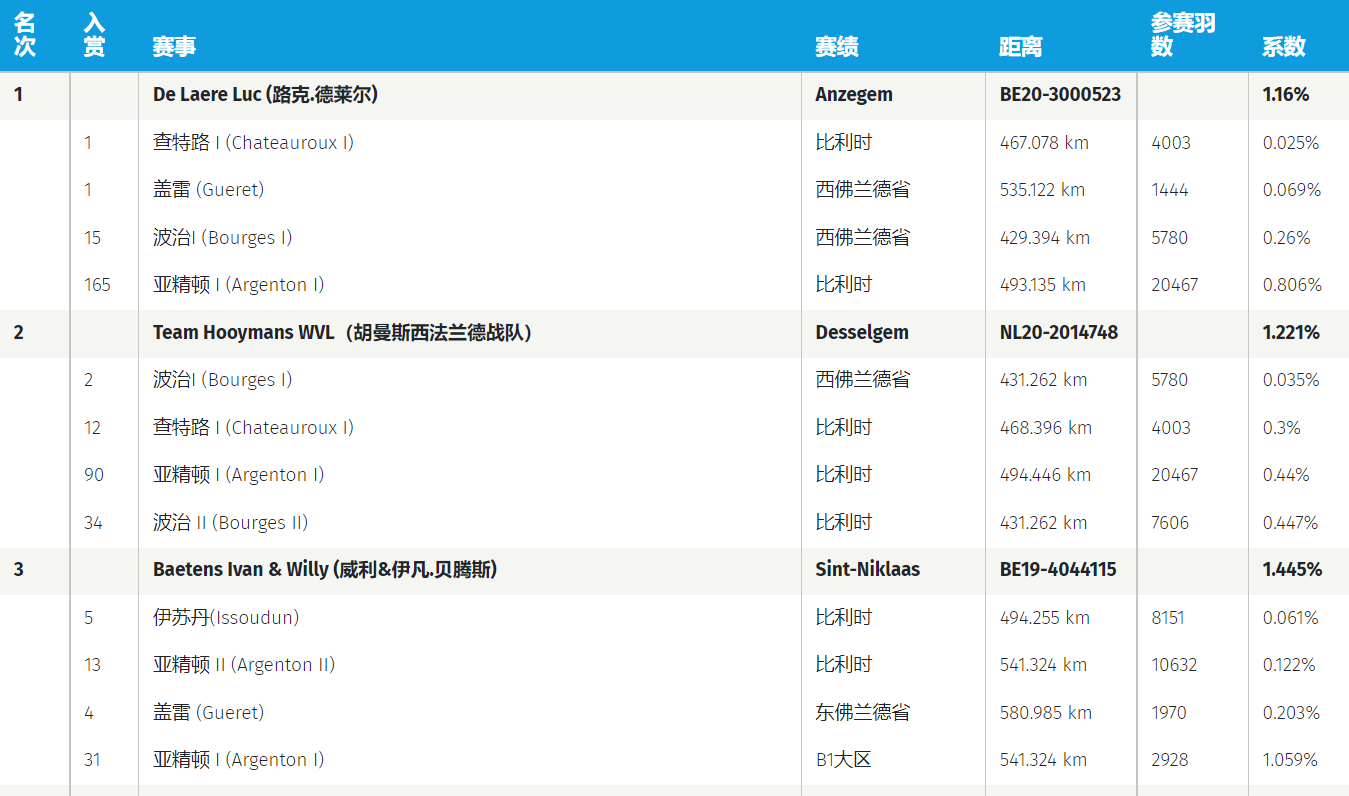
Task: Select the Desselgem location cell
Action: pos(861,333)
